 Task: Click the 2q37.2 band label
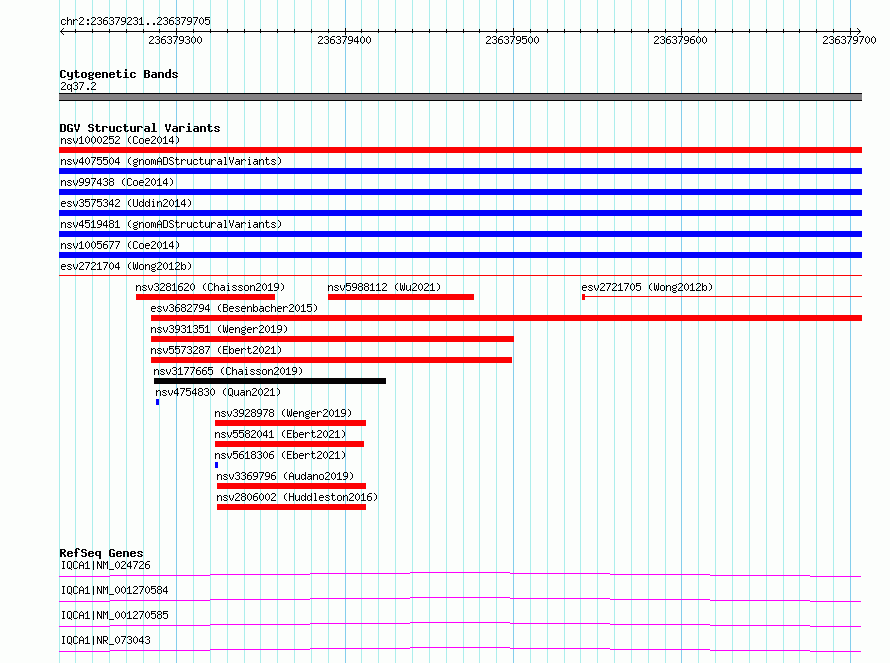[x=78, y=86]
